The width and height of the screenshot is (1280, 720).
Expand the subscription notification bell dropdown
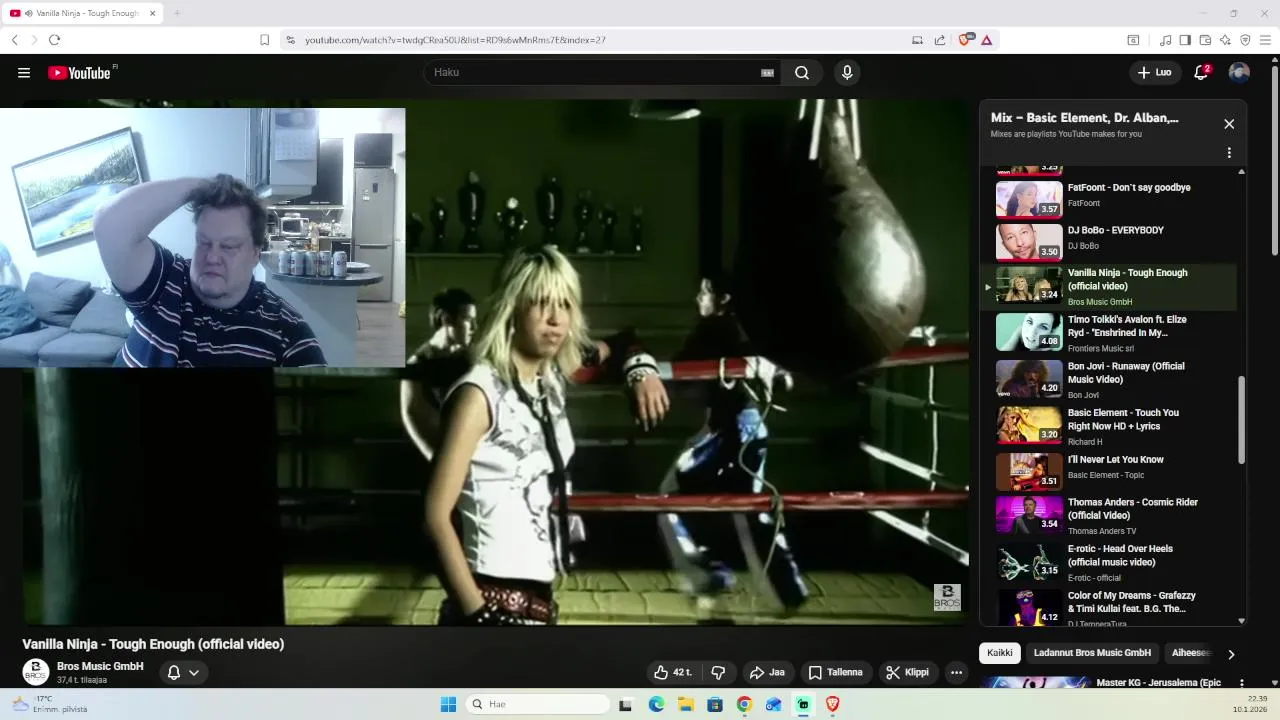pos(183,672)
